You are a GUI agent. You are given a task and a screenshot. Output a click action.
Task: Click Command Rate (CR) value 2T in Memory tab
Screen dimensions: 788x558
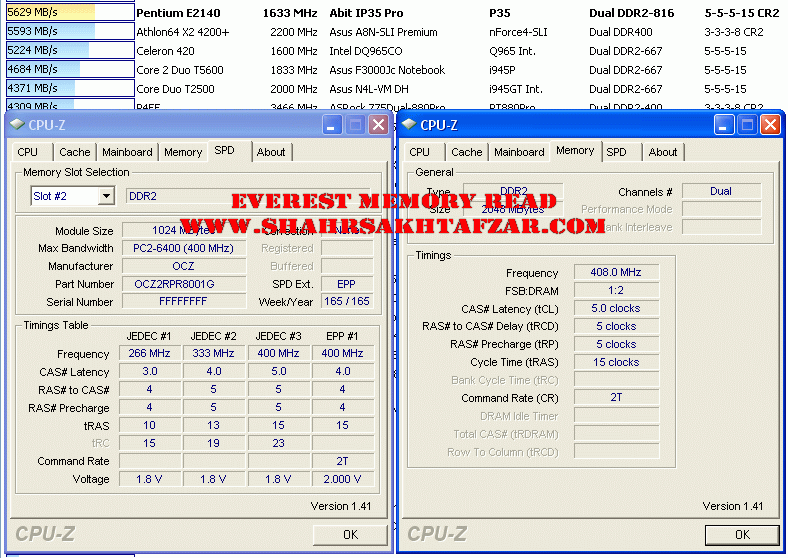point(616,398)
